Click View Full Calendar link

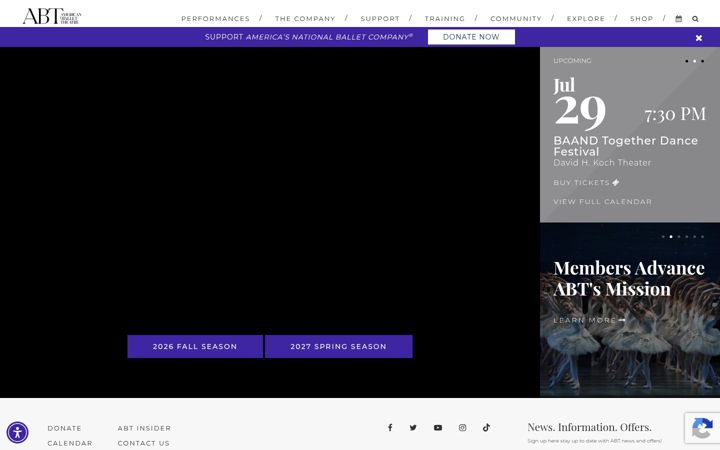[602, 202]
